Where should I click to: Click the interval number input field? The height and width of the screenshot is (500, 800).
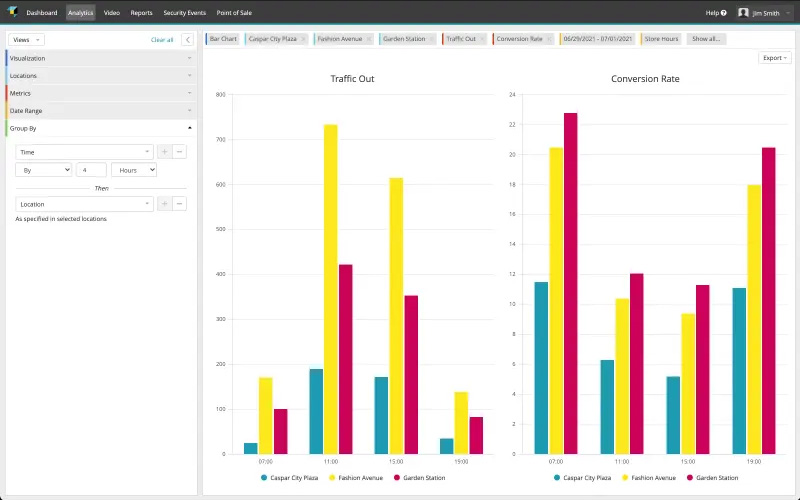91,170
